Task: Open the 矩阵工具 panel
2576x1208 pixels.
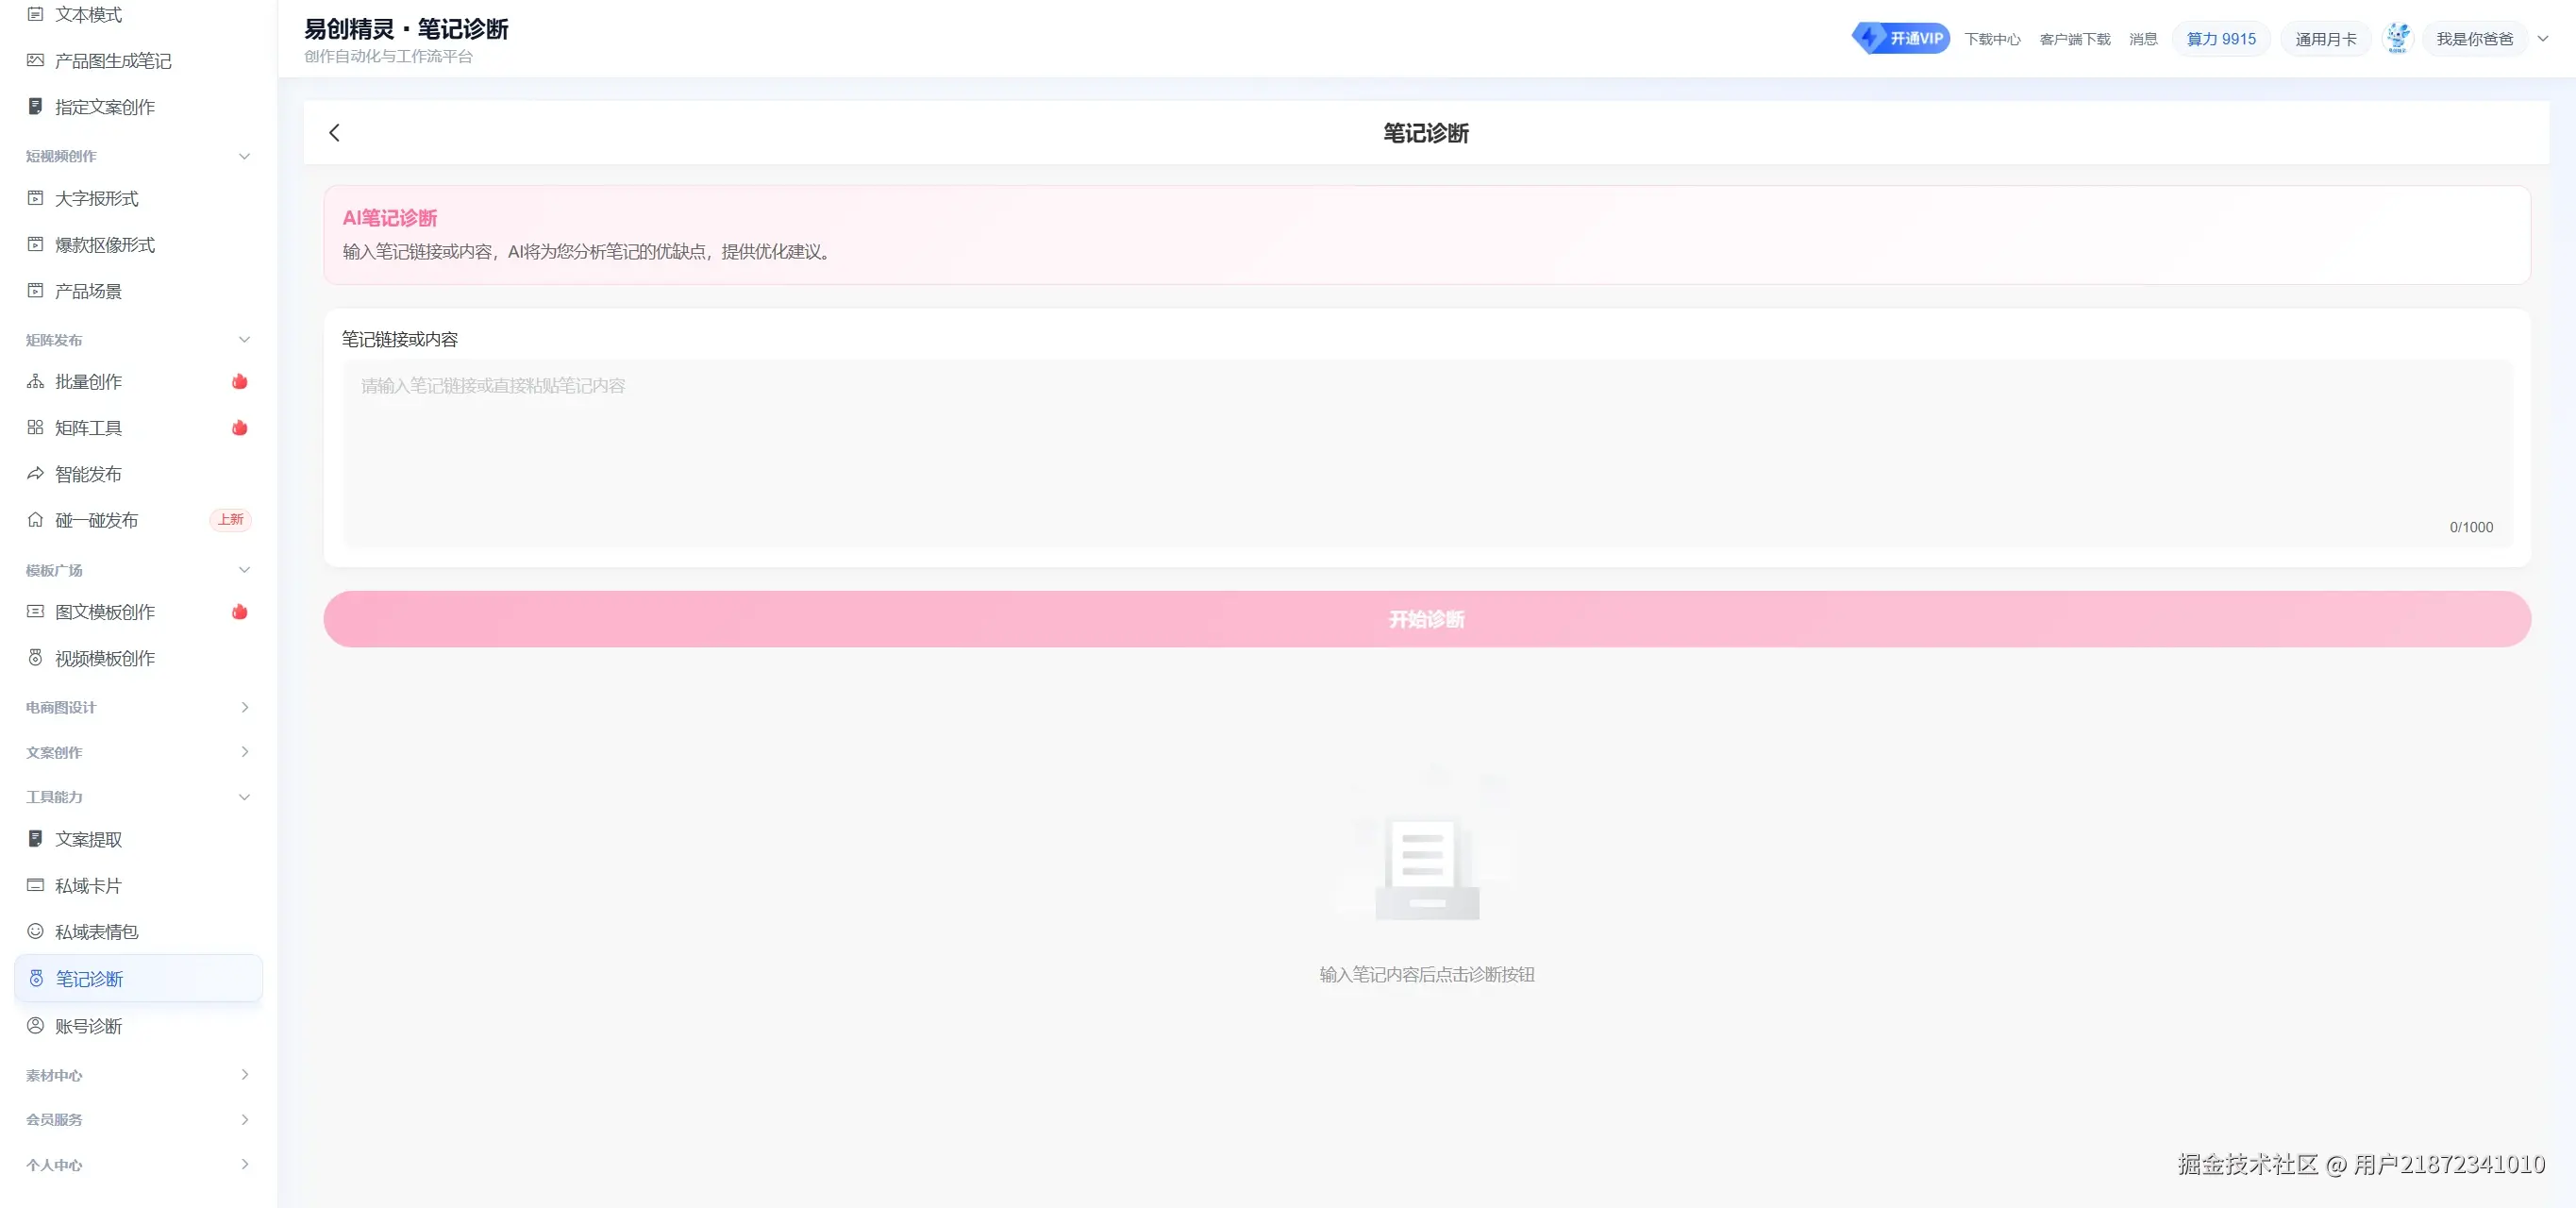Action: [88, 427]
